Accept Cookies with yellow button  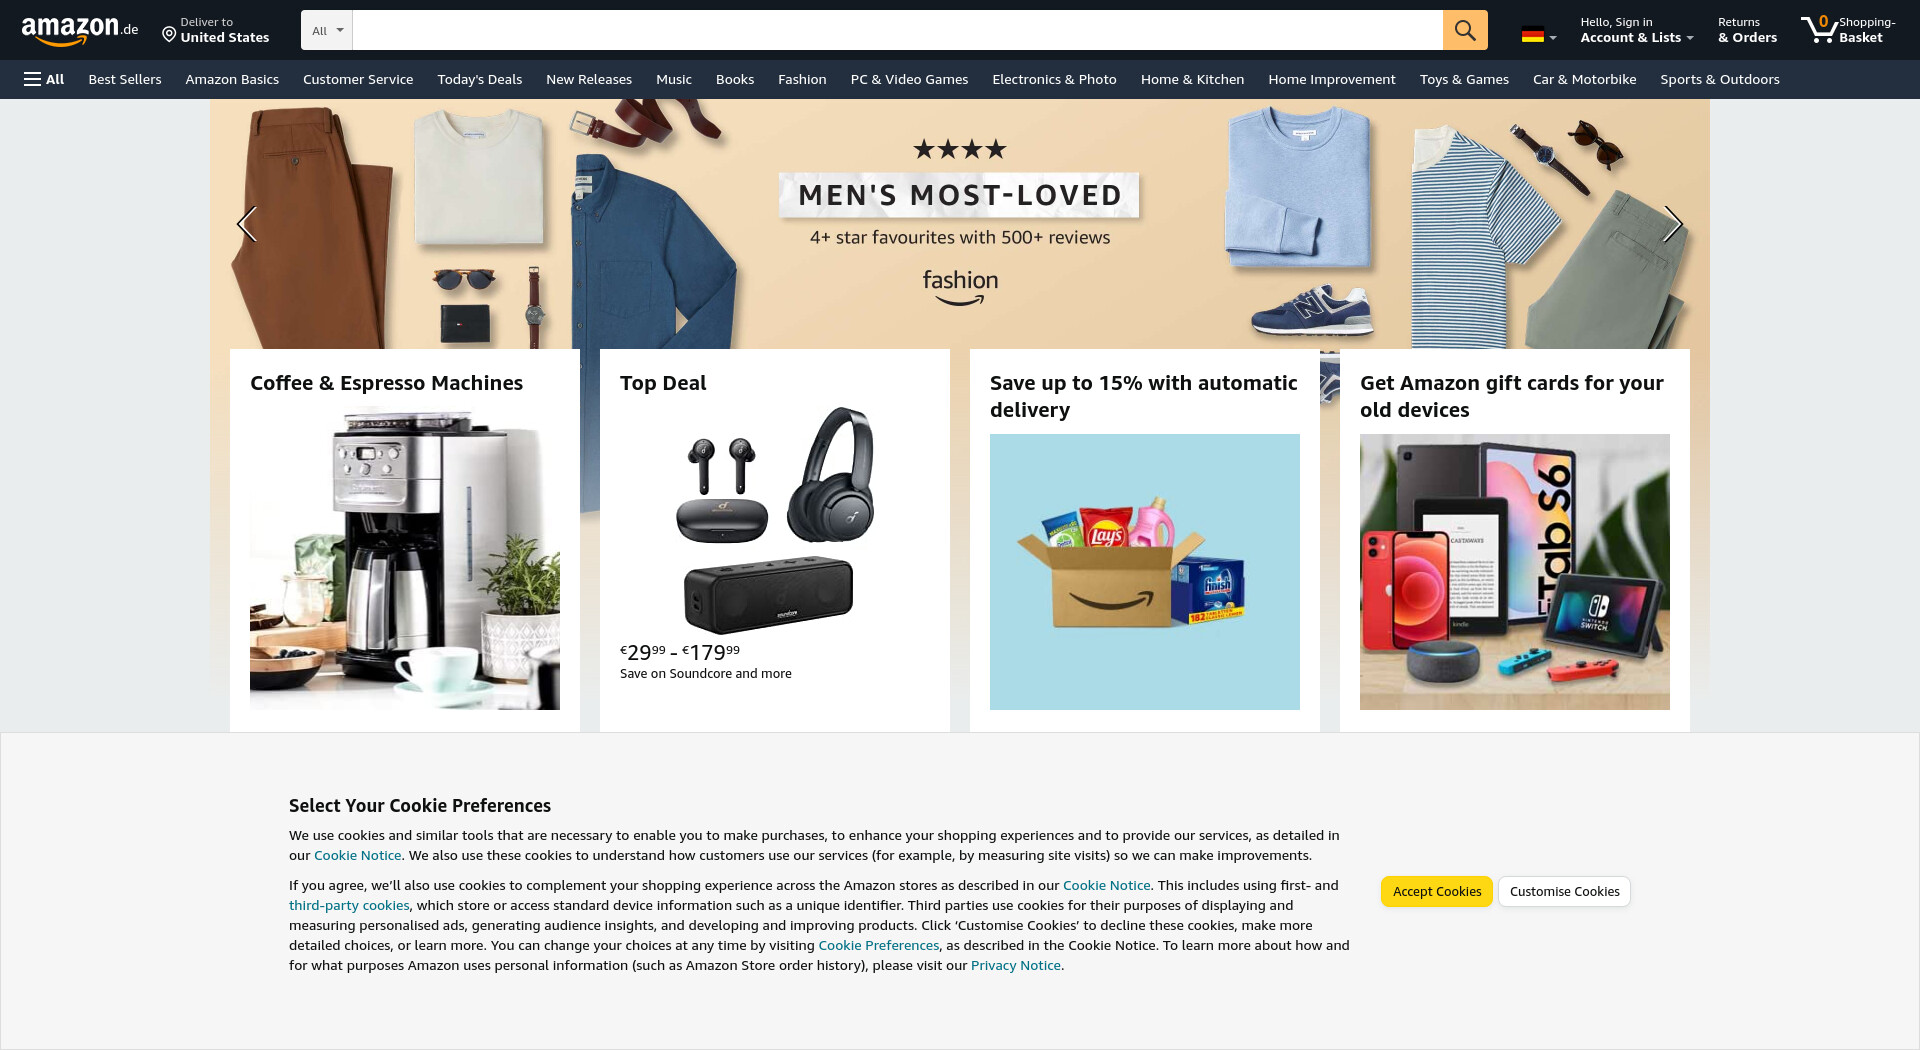[1437, 892]
